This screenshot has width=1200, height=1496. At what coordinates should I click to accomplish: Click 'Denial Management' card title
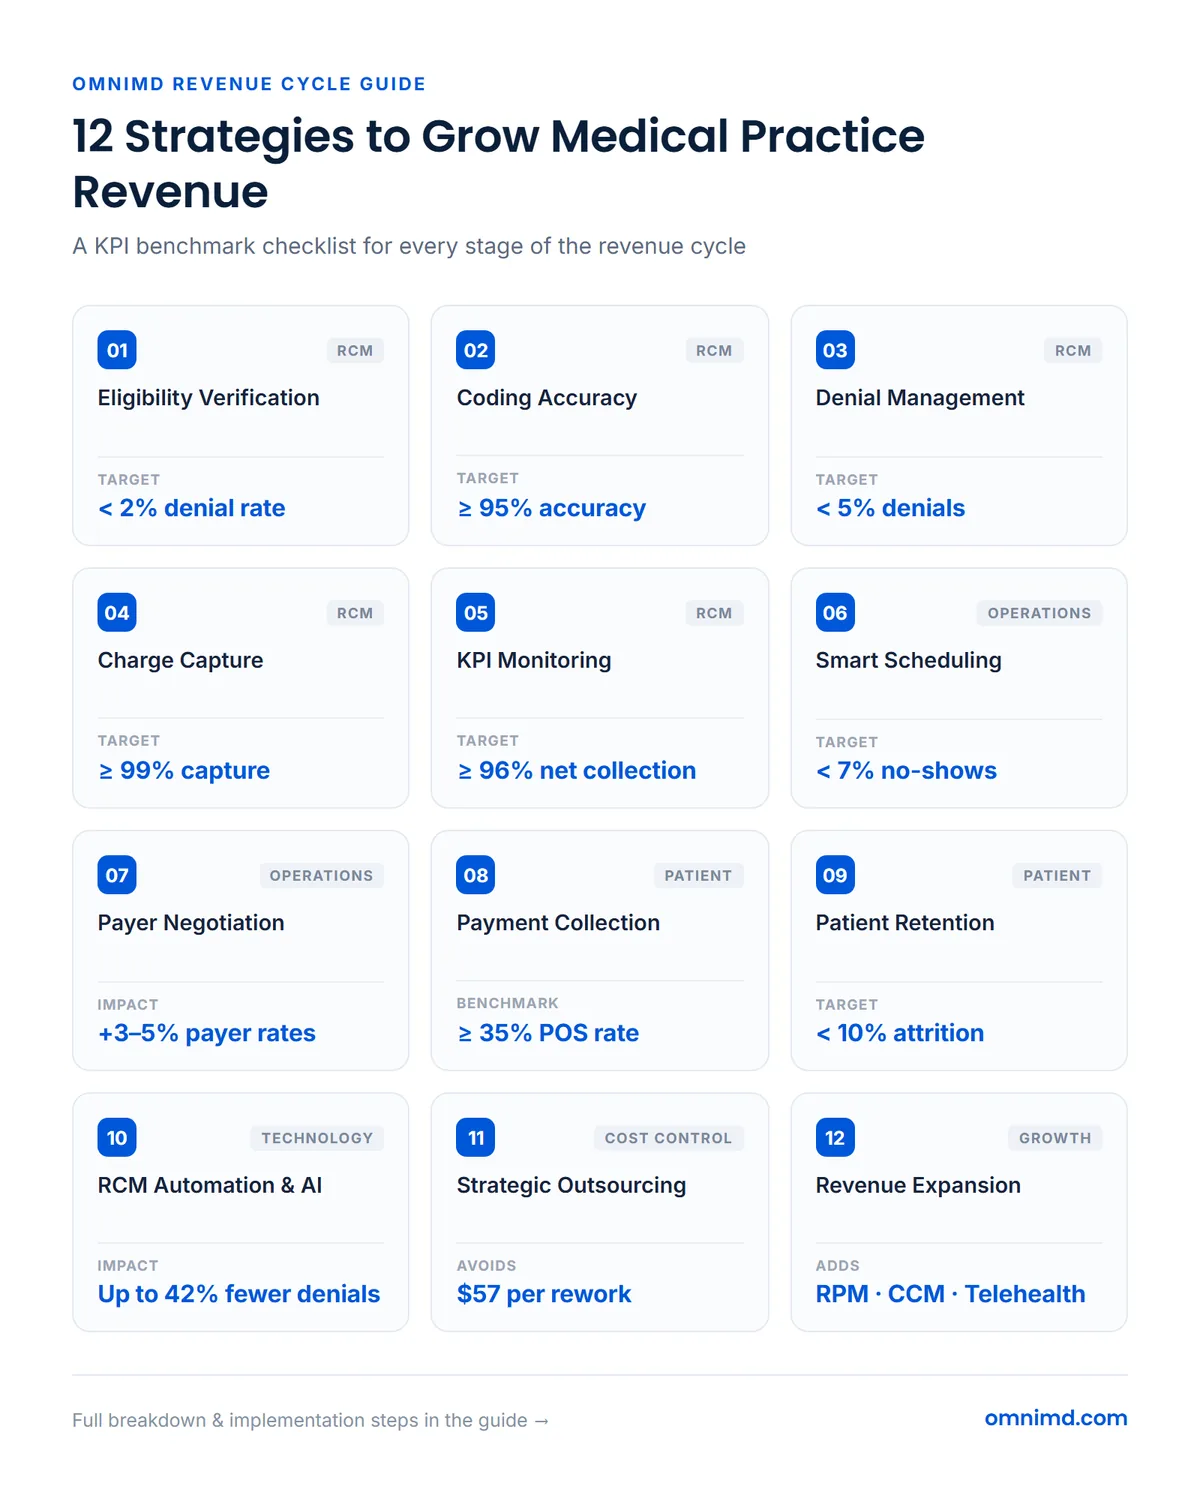920,398
